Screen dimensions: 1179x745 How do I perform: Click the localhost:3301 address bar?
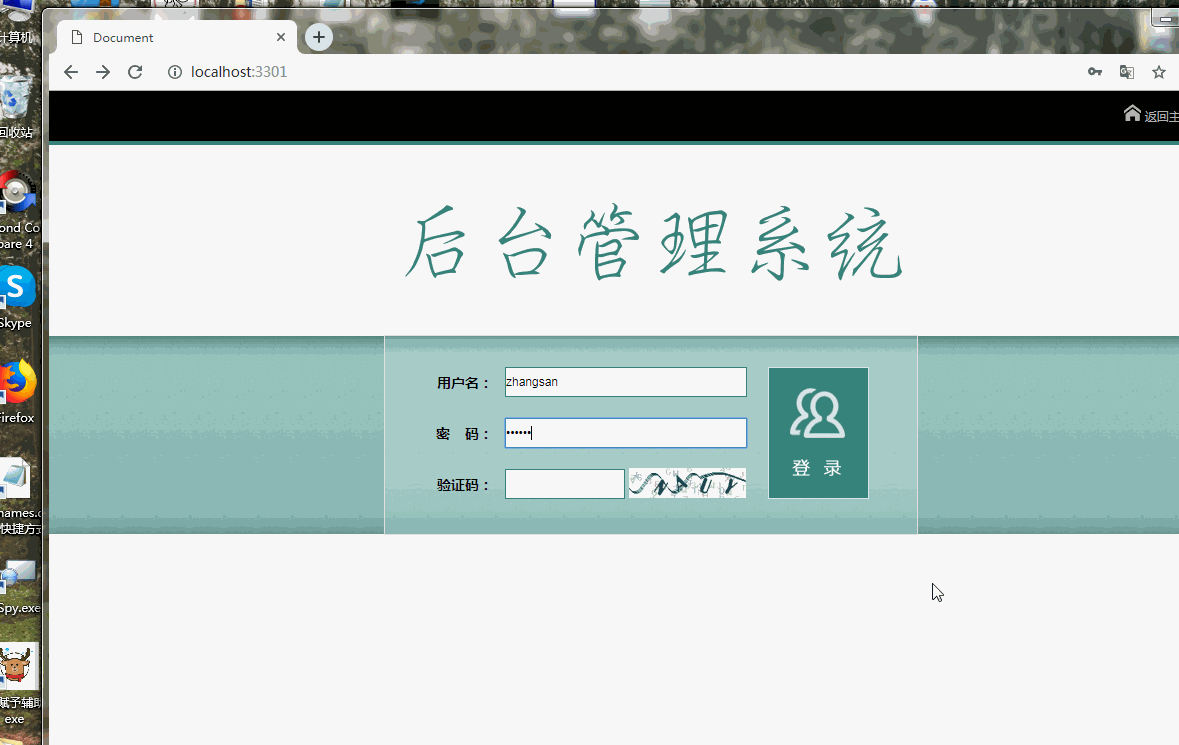(239, 72)
